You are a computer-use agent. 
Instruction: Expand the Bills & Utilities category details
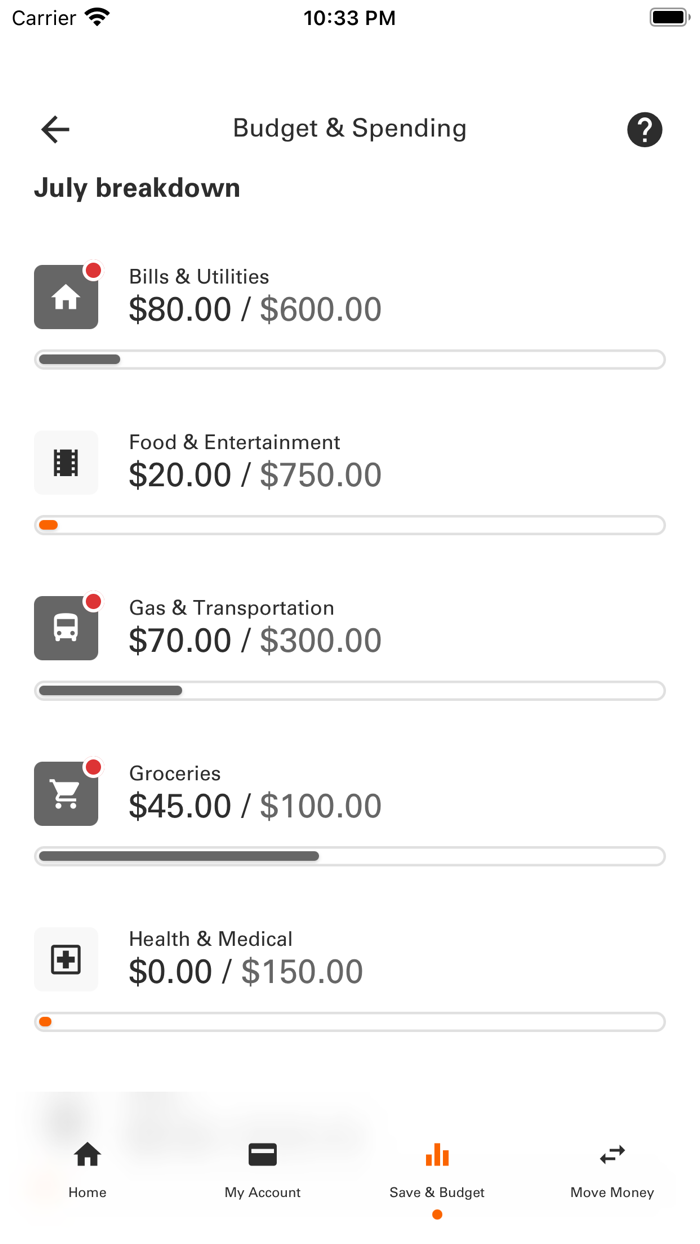pyautogui.click(x=254, y=295)
